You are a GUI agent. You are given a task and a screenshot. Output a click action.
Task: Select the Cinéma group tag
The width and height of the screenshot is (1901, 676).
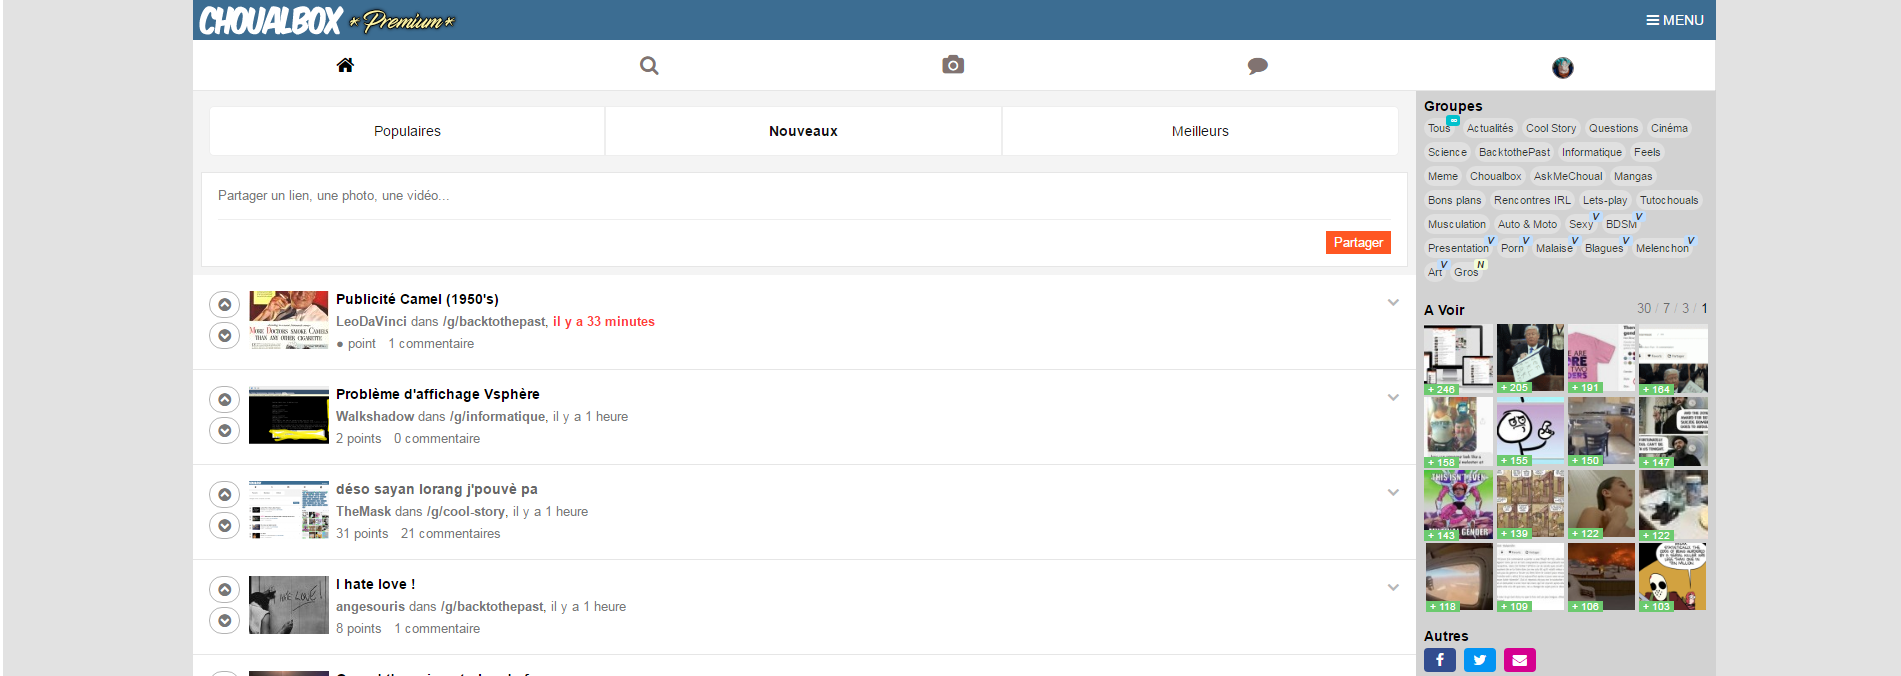[1669, 128]
